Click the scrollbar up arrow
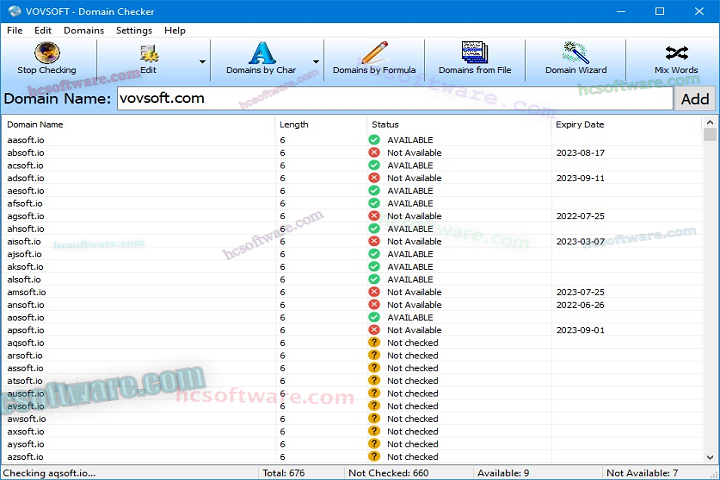Screen dimensions: 720x480 pos(710,122)
